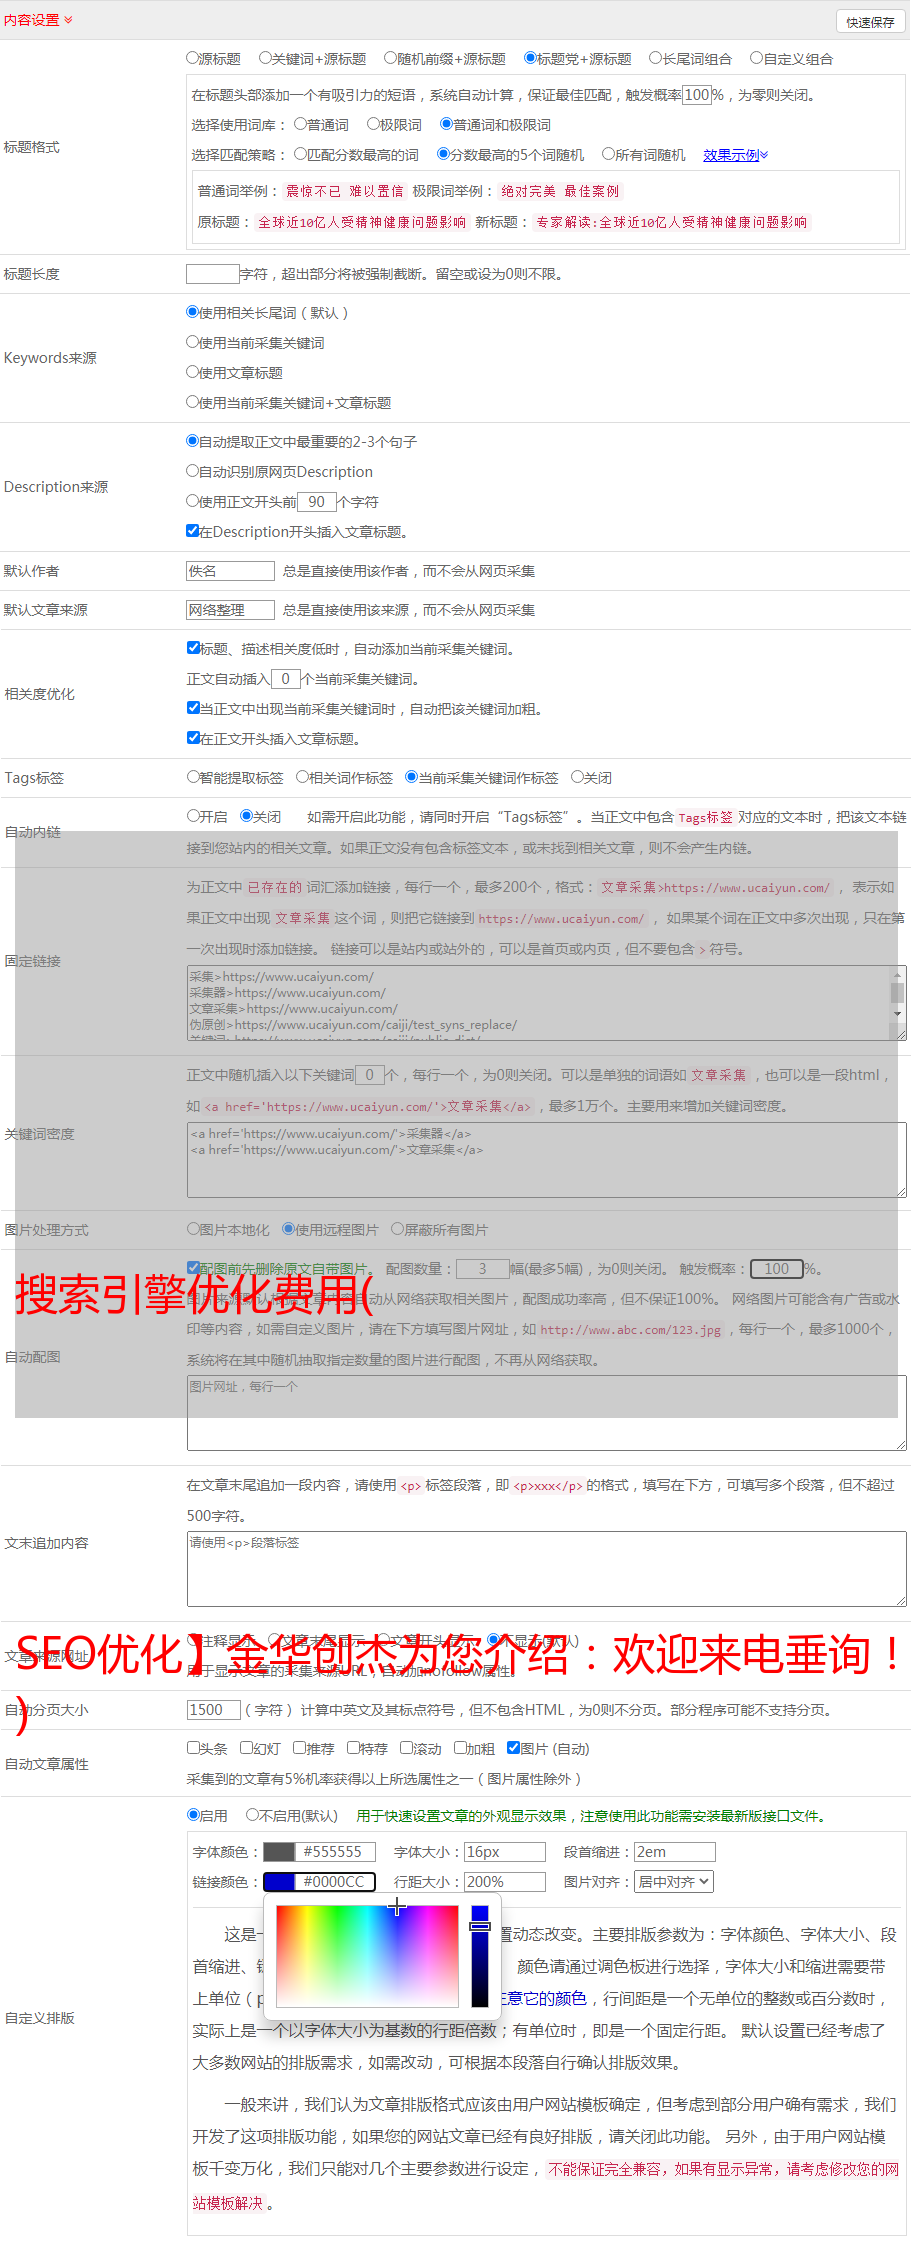Viewport: 912px width, 2249px height.
Task: Check the 头条 article attribute
Action: (193, 1748)
